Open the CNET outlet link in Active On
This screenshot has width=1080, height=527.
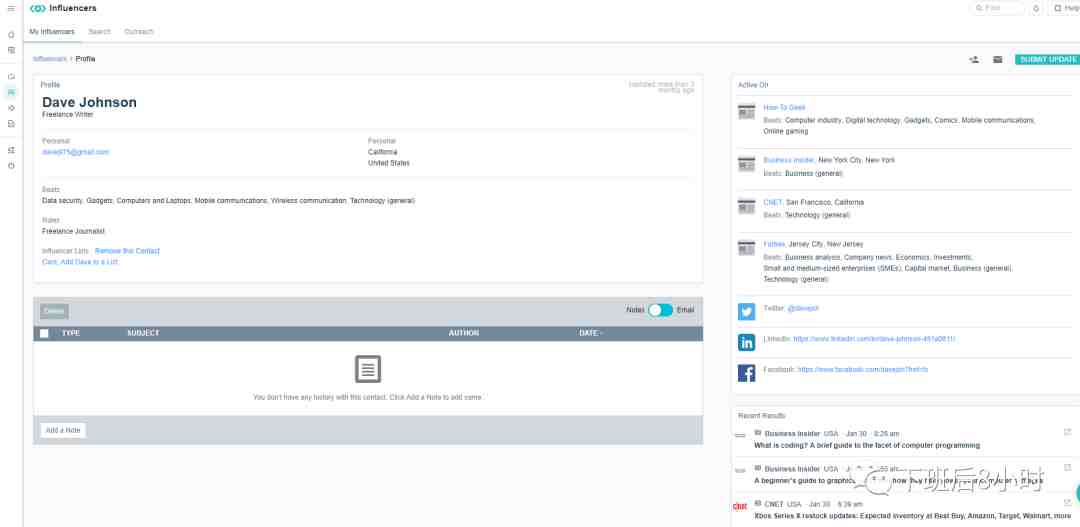pos(773,203)
